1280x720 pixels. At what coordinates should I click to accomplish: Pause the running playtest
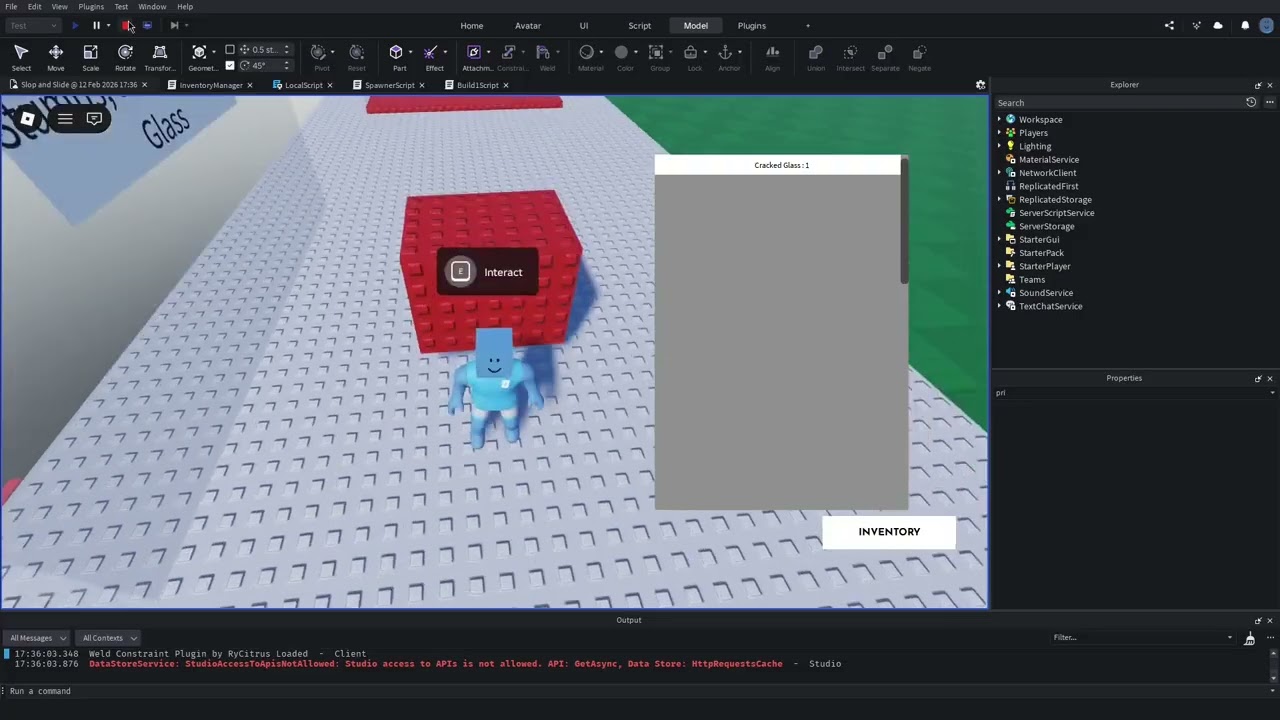pos(96,25)
